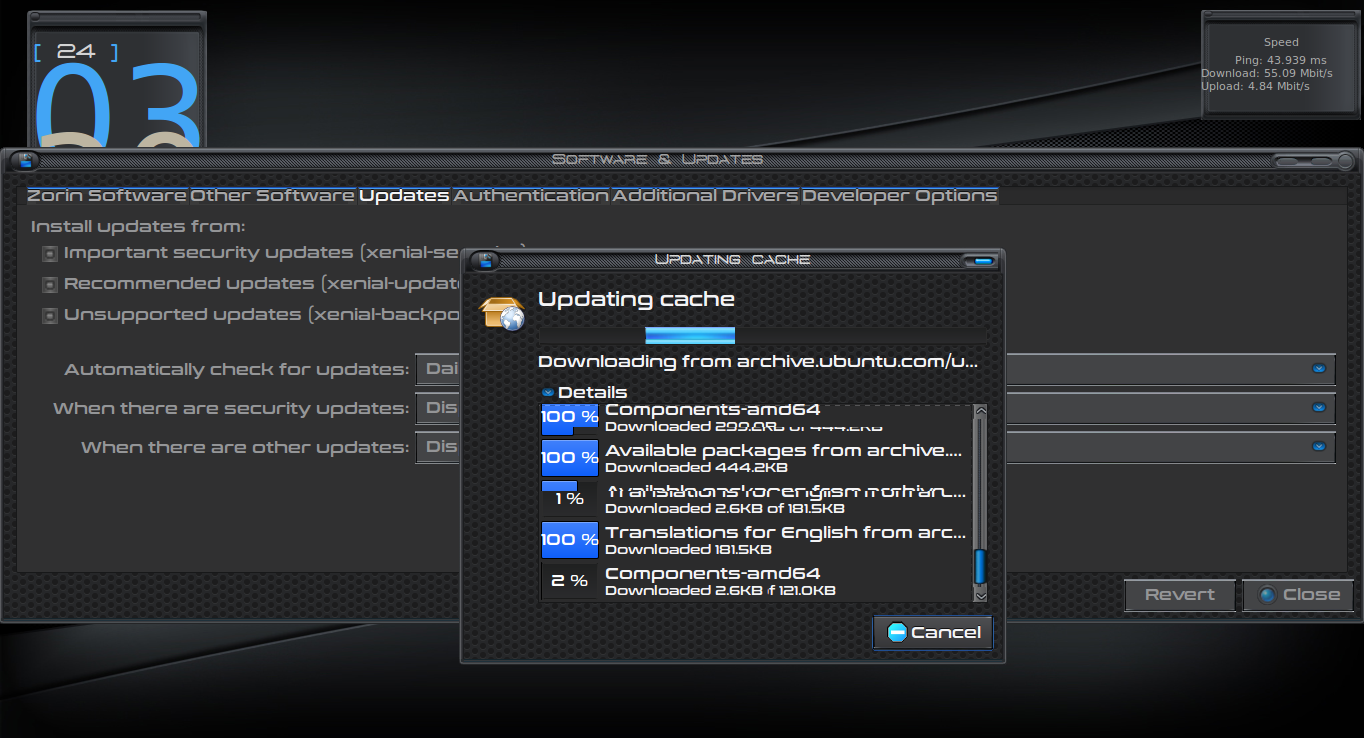The height and width of the screenshot is (738, 1364).
Task: Click the round button in Software & Updates titlebar
Action: 1343,161
